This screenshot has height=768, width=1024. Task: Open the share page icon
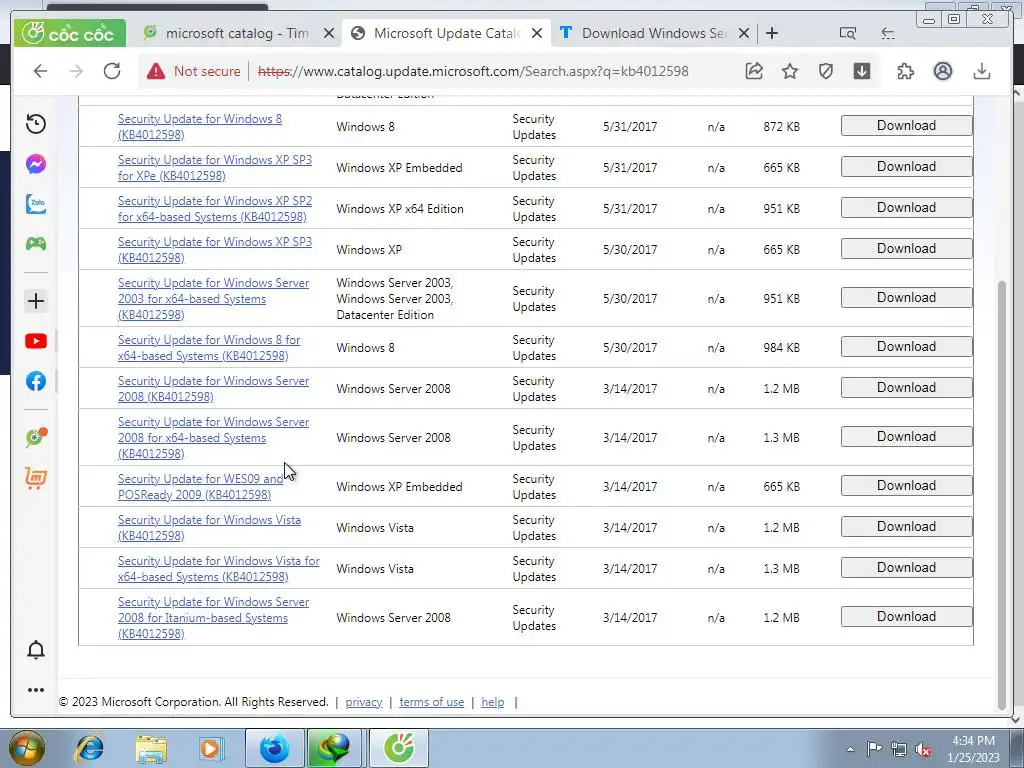tap(754, 71)
